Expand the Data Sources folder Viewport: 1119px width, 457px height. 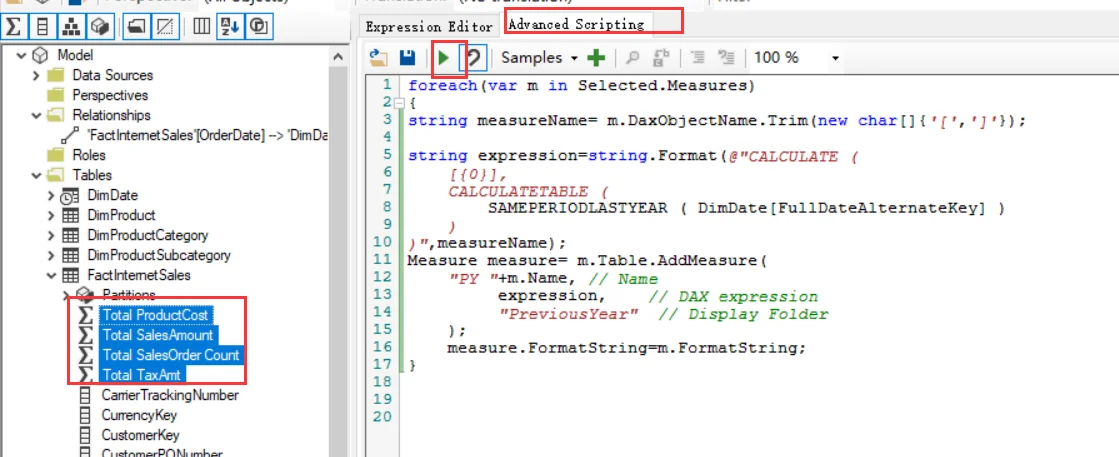pyautogui.click(x=36, y=75)
